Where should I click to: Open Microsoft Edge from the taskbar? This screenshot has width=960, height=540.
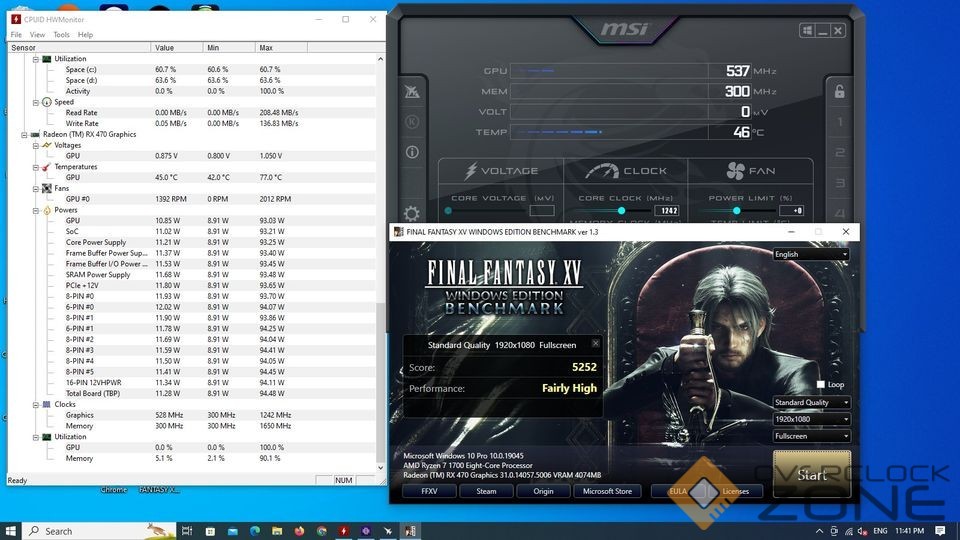254,531
